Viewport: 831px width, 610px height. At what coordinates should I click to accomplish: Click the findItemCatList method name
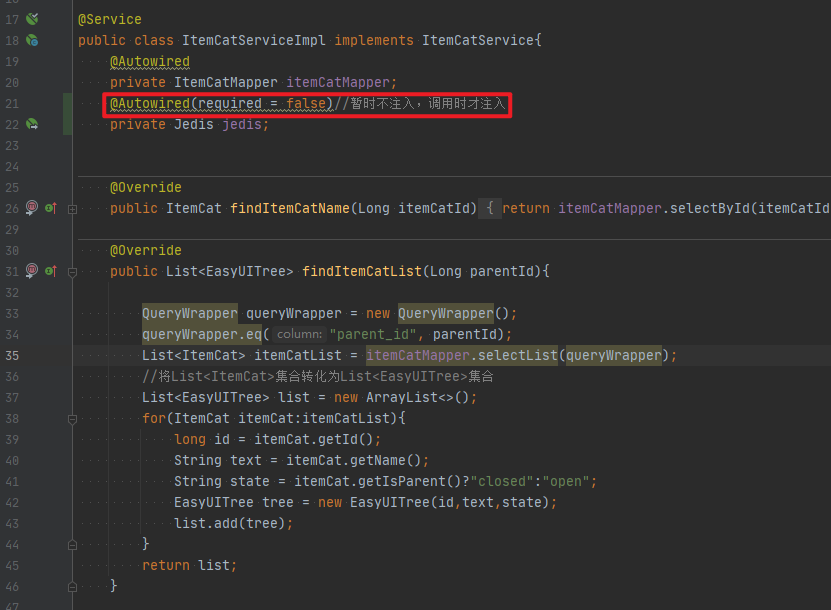tap(361, 271)
